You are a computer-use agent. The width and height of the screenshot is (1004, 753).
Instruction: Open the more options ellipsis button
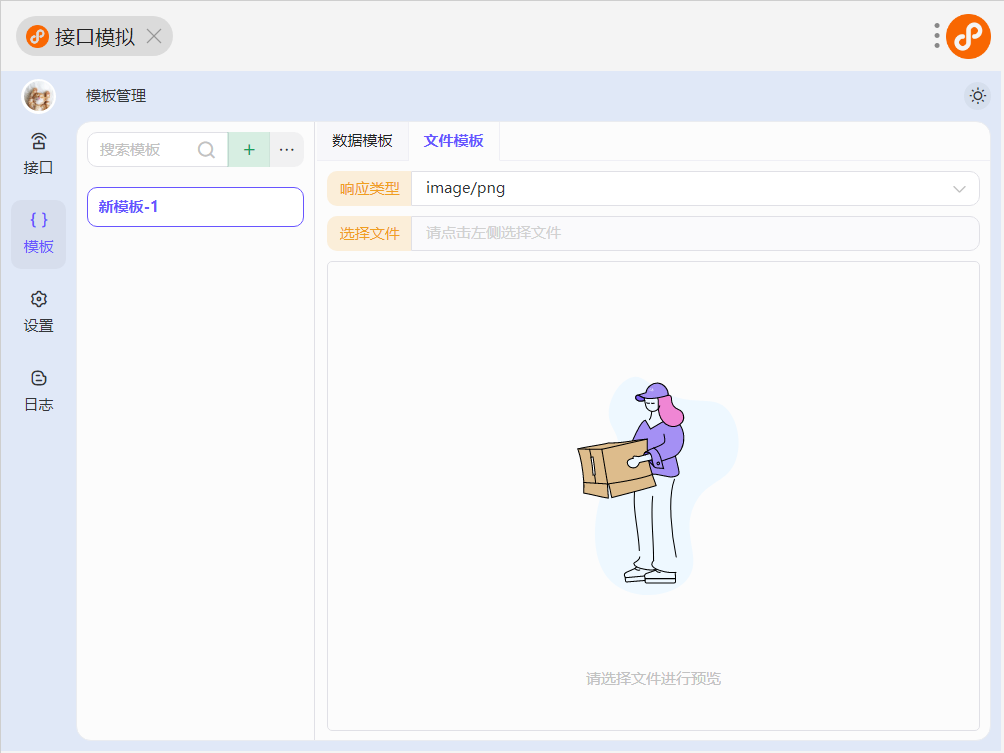(x=287, y=150)
